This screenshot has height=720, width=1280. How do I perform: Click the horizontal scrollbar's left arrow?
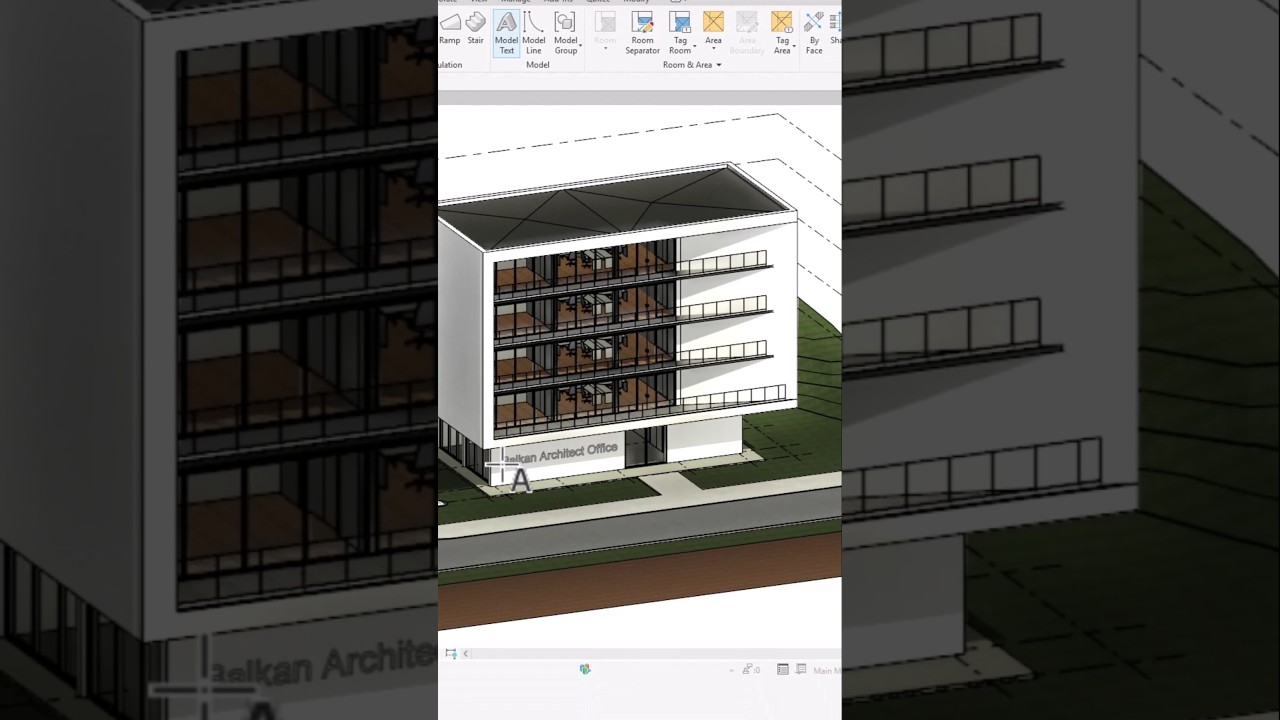pyautogui.click(x=465, y=654)
